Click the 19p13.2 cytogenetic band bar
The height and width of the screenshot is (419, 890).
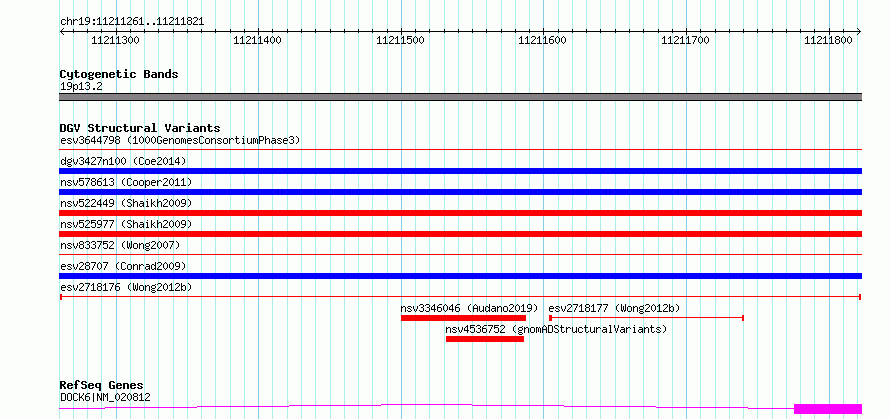tap(460, 97)
